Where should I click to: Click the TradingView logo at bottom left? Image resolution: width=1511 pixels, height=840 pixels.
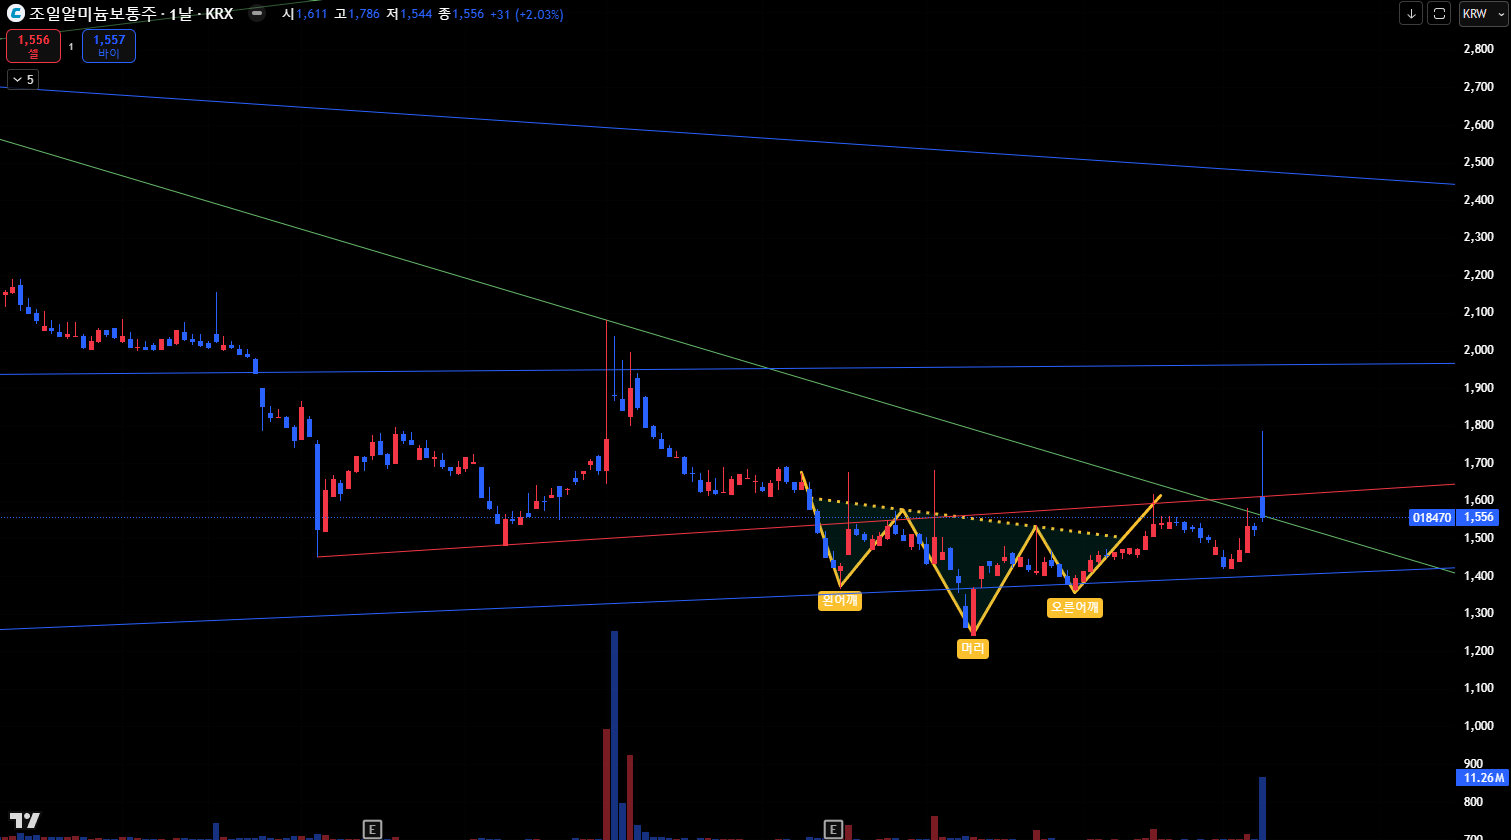click(x=24, y=820)
